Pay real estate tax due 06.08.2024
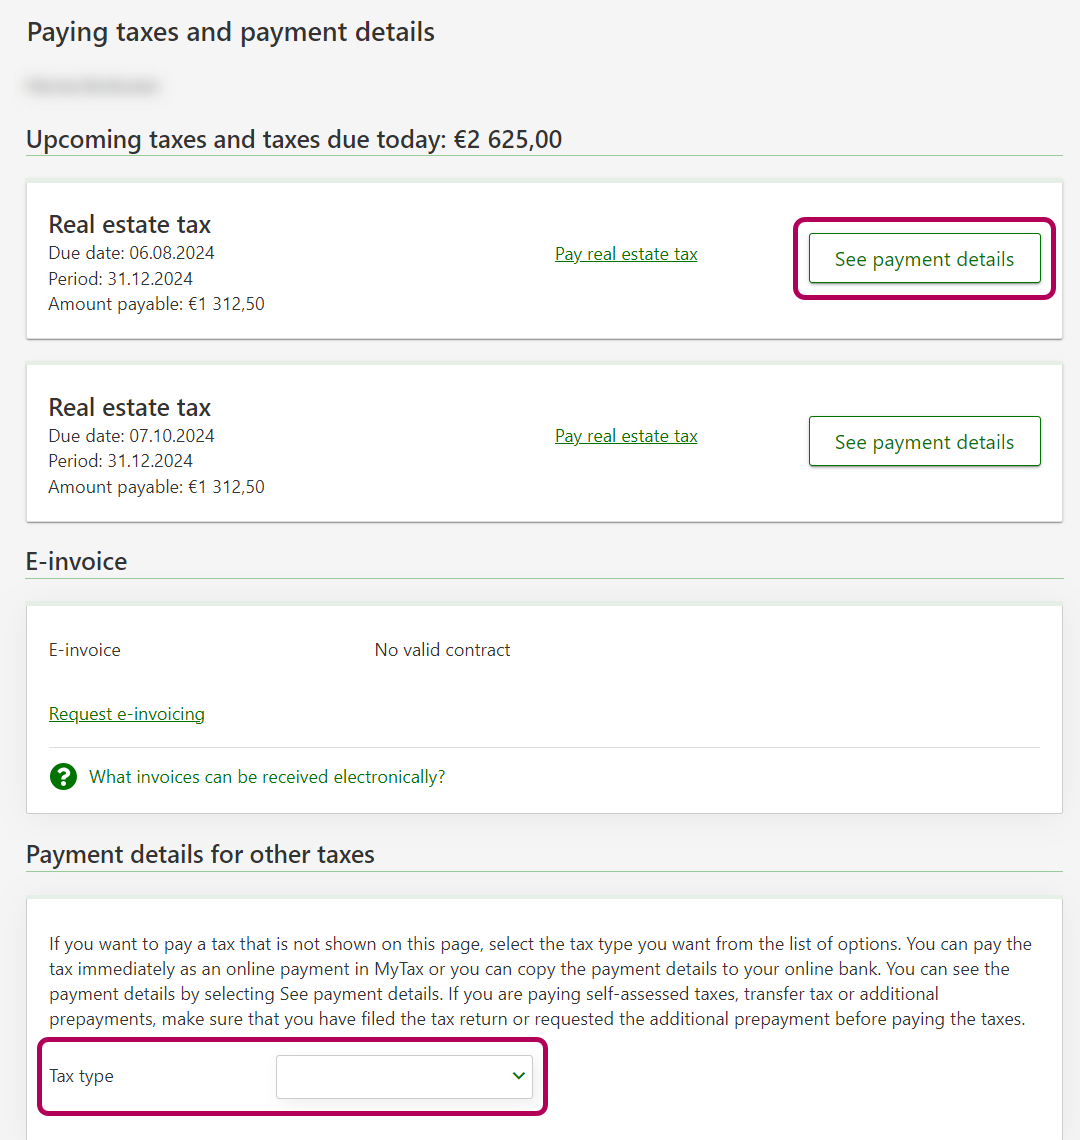 626,254
